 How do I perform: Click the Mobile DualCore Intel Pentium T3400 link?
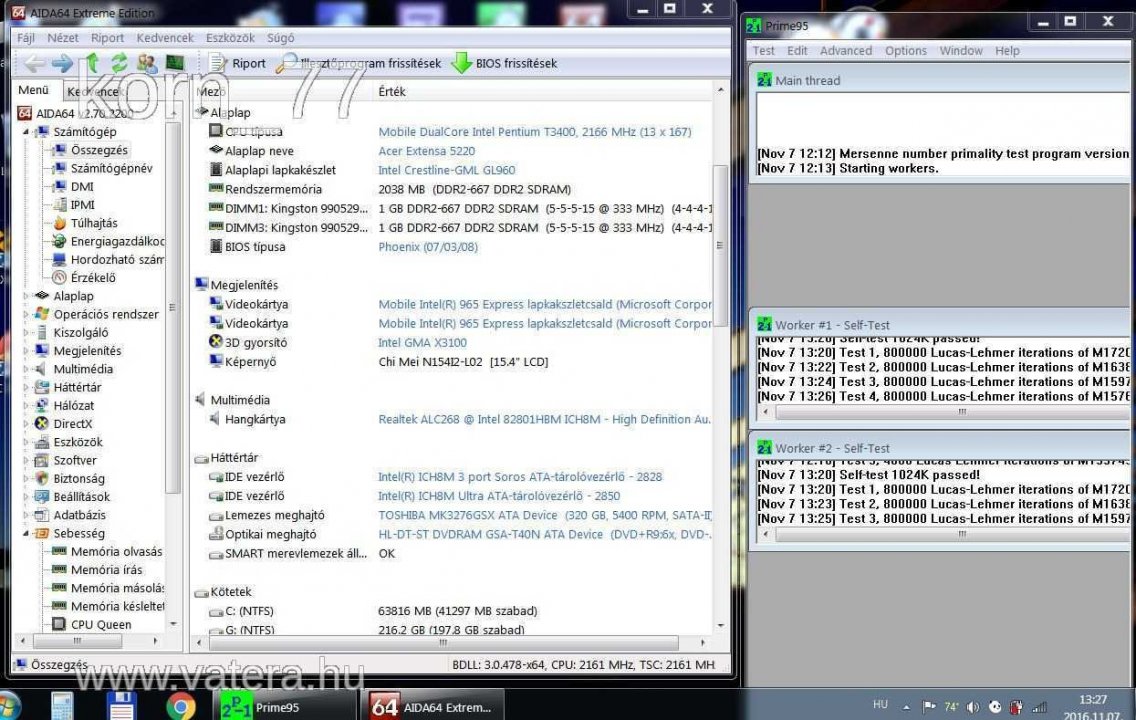pyautogui.click(x=535, y=132)
